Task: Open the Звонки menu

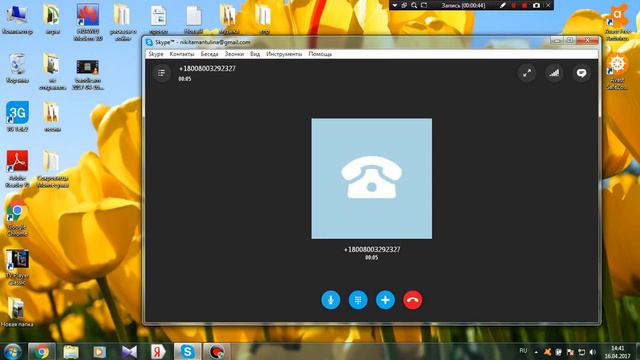Action: (x=234, y=54)
